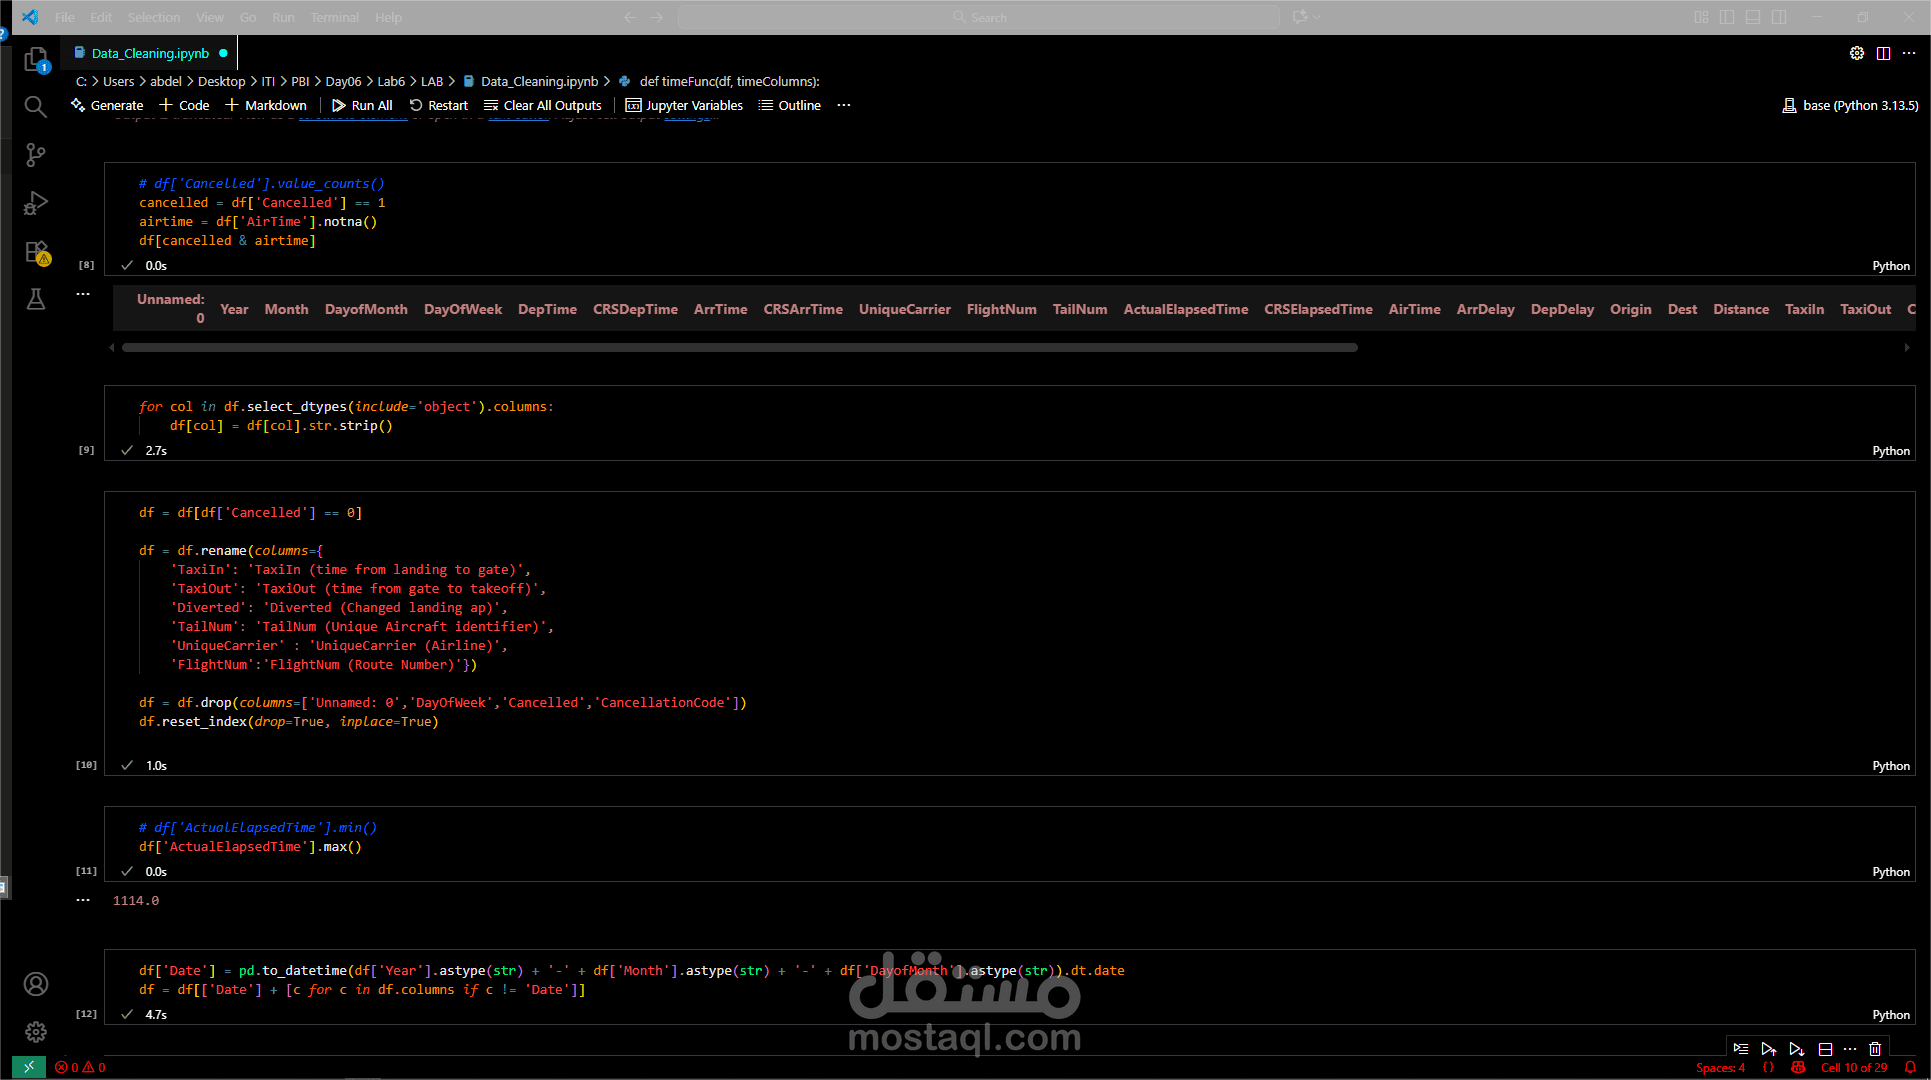Open the Search view in sidebar
Image resolution: width=1931 pixels, height=1080 pixels.
pyautogui.click(x=35, y=106)
